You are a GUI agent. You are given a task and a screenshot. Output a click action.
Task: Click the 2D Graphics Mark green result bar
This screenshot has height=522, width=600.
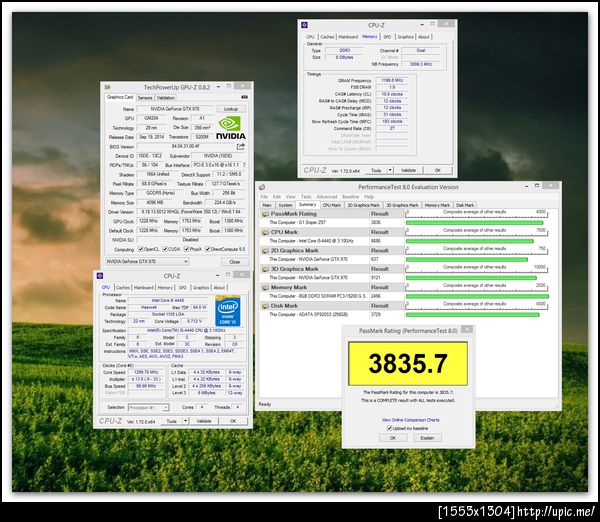click(x=467, y=259)
